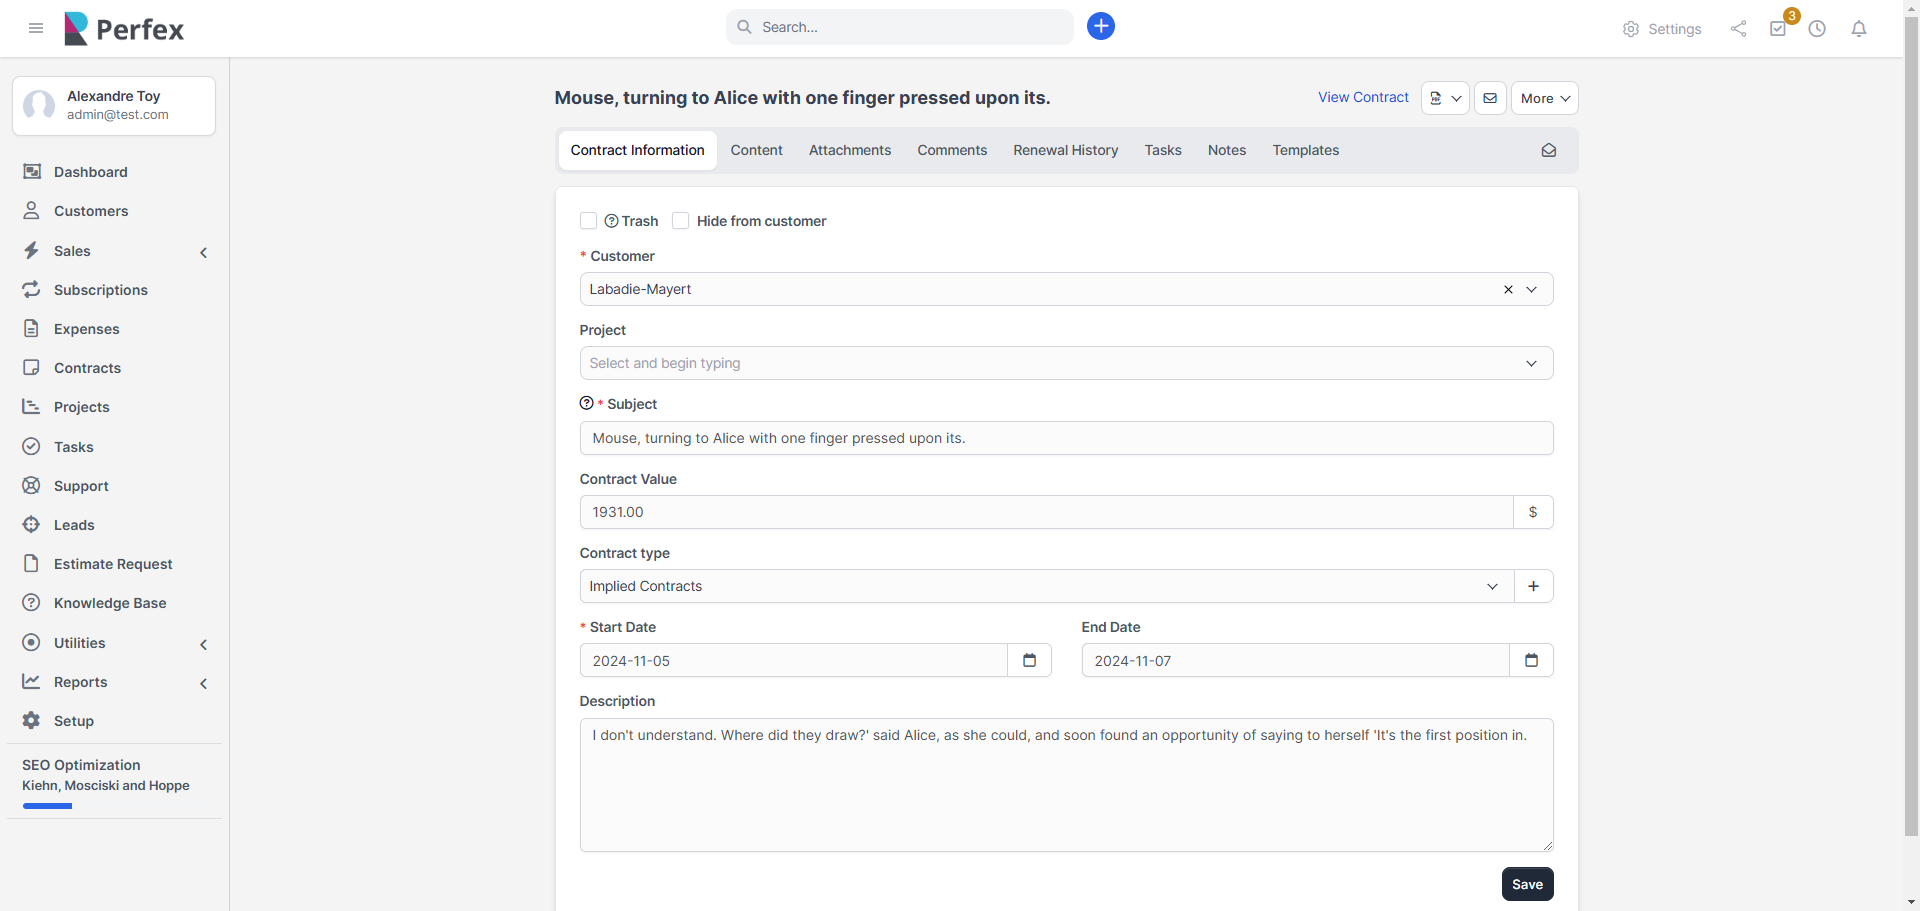Click the View Contract link
Image resolution: width=1920 pixels, height=911 pixels.
coord(1363,97)
